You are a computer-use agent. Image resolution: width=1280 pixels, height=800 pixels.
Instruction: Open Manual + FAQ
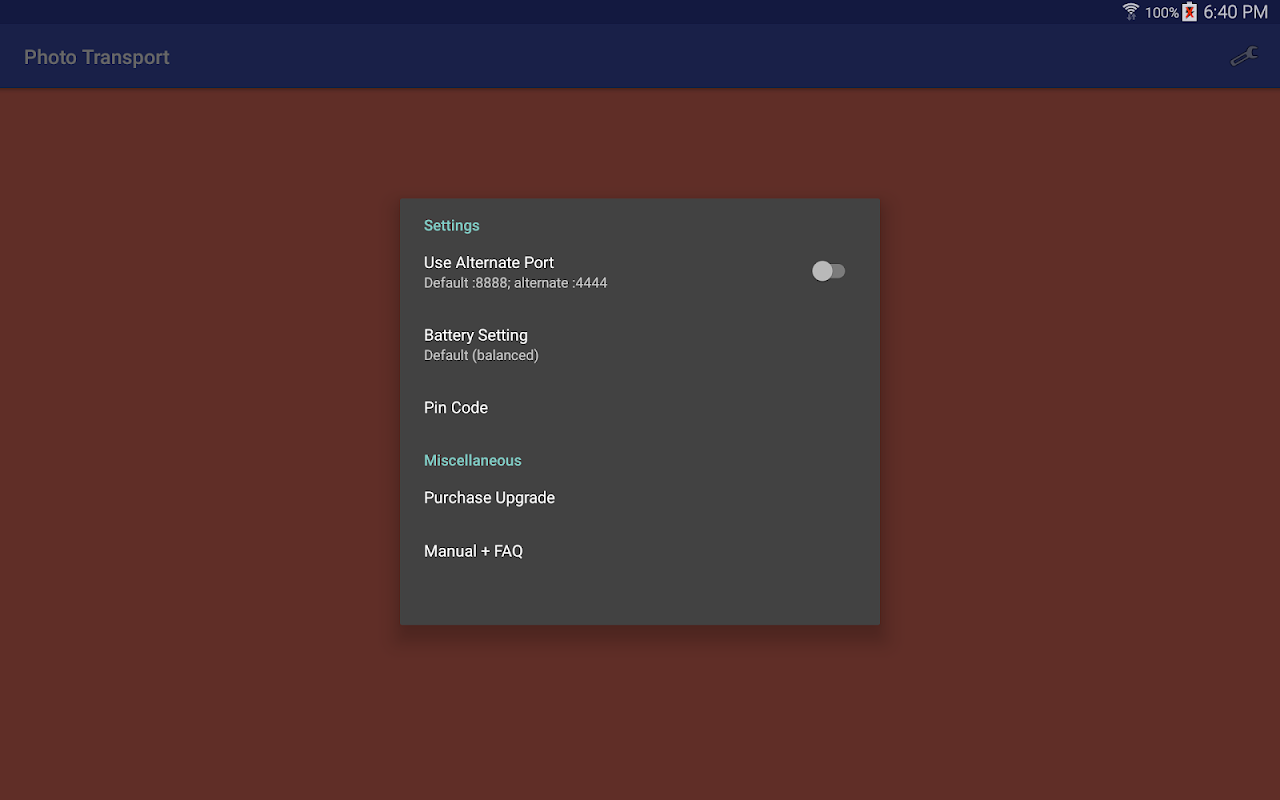tap(640, 551)
